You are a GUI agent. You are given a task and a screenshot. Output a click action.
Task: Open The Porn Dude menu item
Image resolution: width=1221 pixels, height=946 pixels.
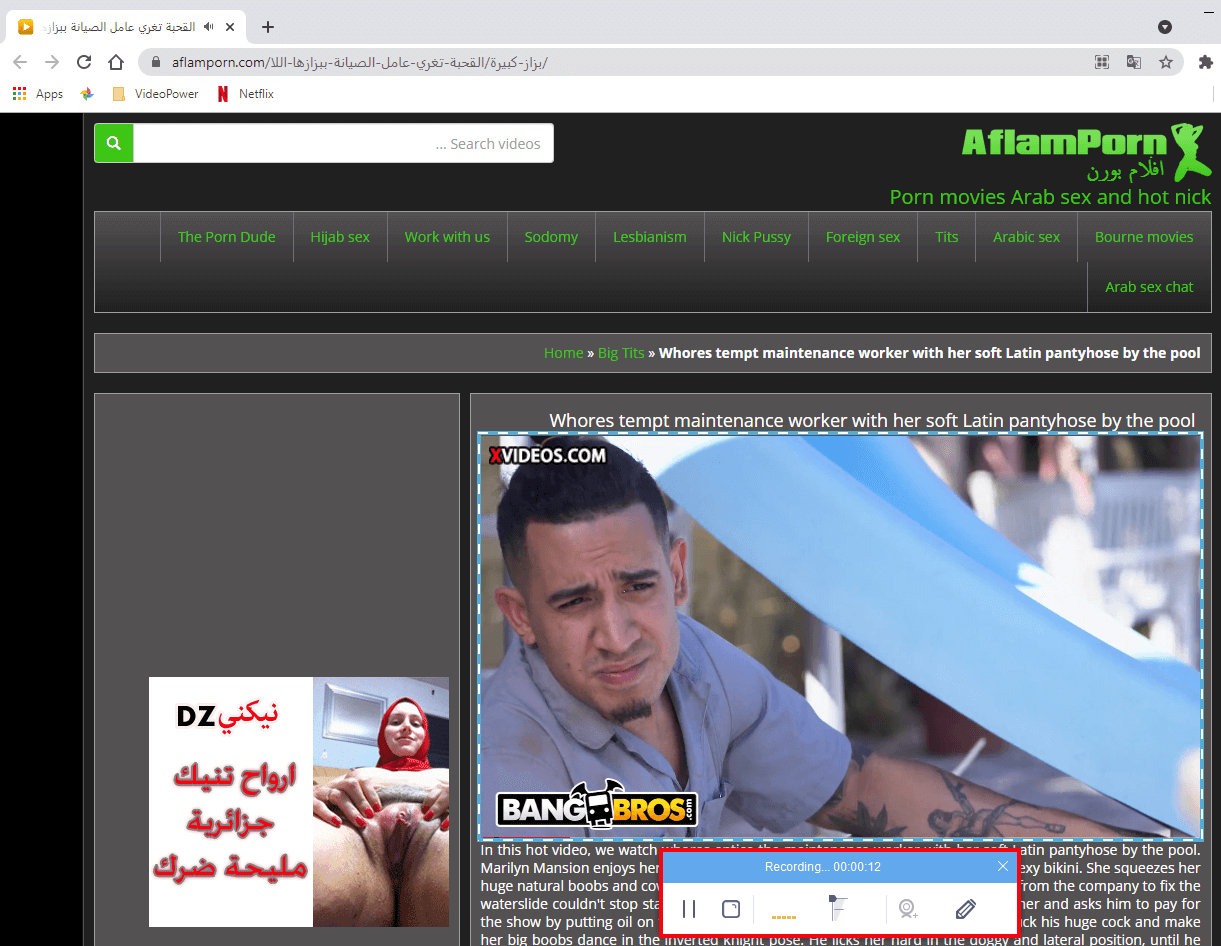tap(227, 237)
